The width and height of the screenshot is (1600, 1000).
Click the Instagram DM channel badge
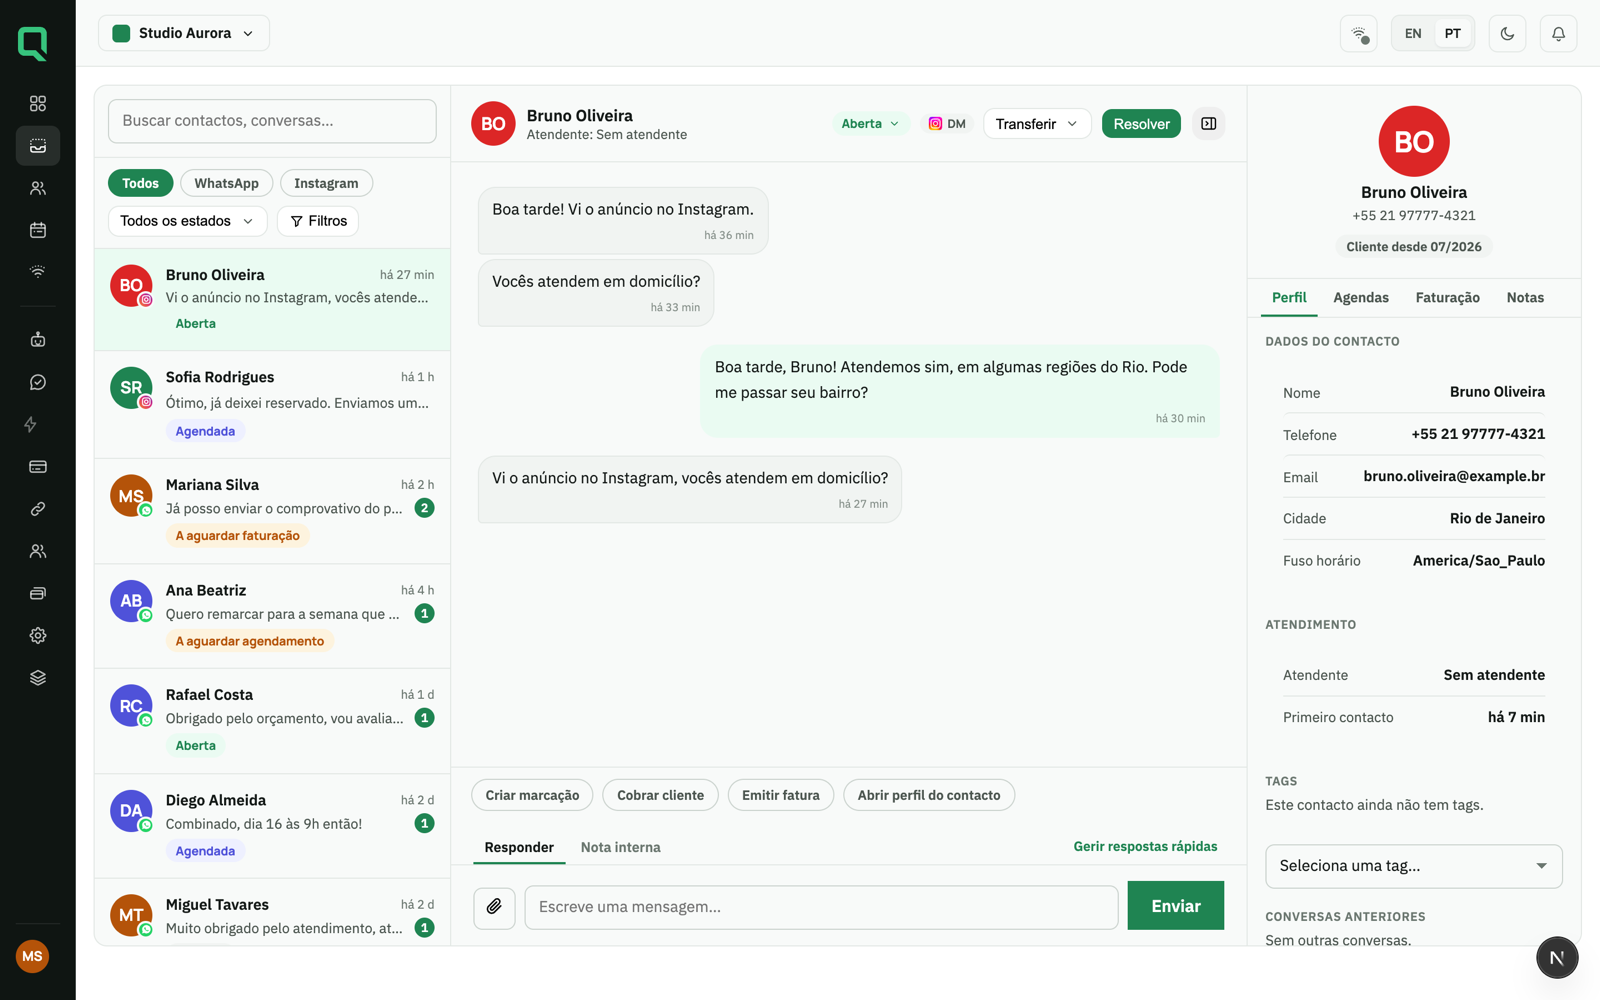[x=947, y=124]
